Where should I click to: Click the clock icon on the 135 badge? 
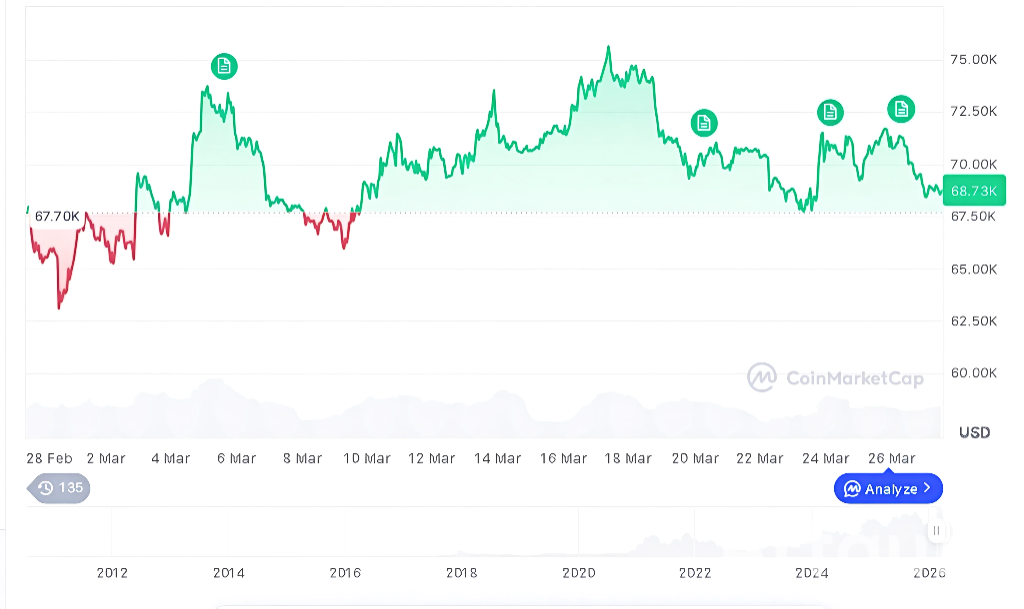point(45,488)
